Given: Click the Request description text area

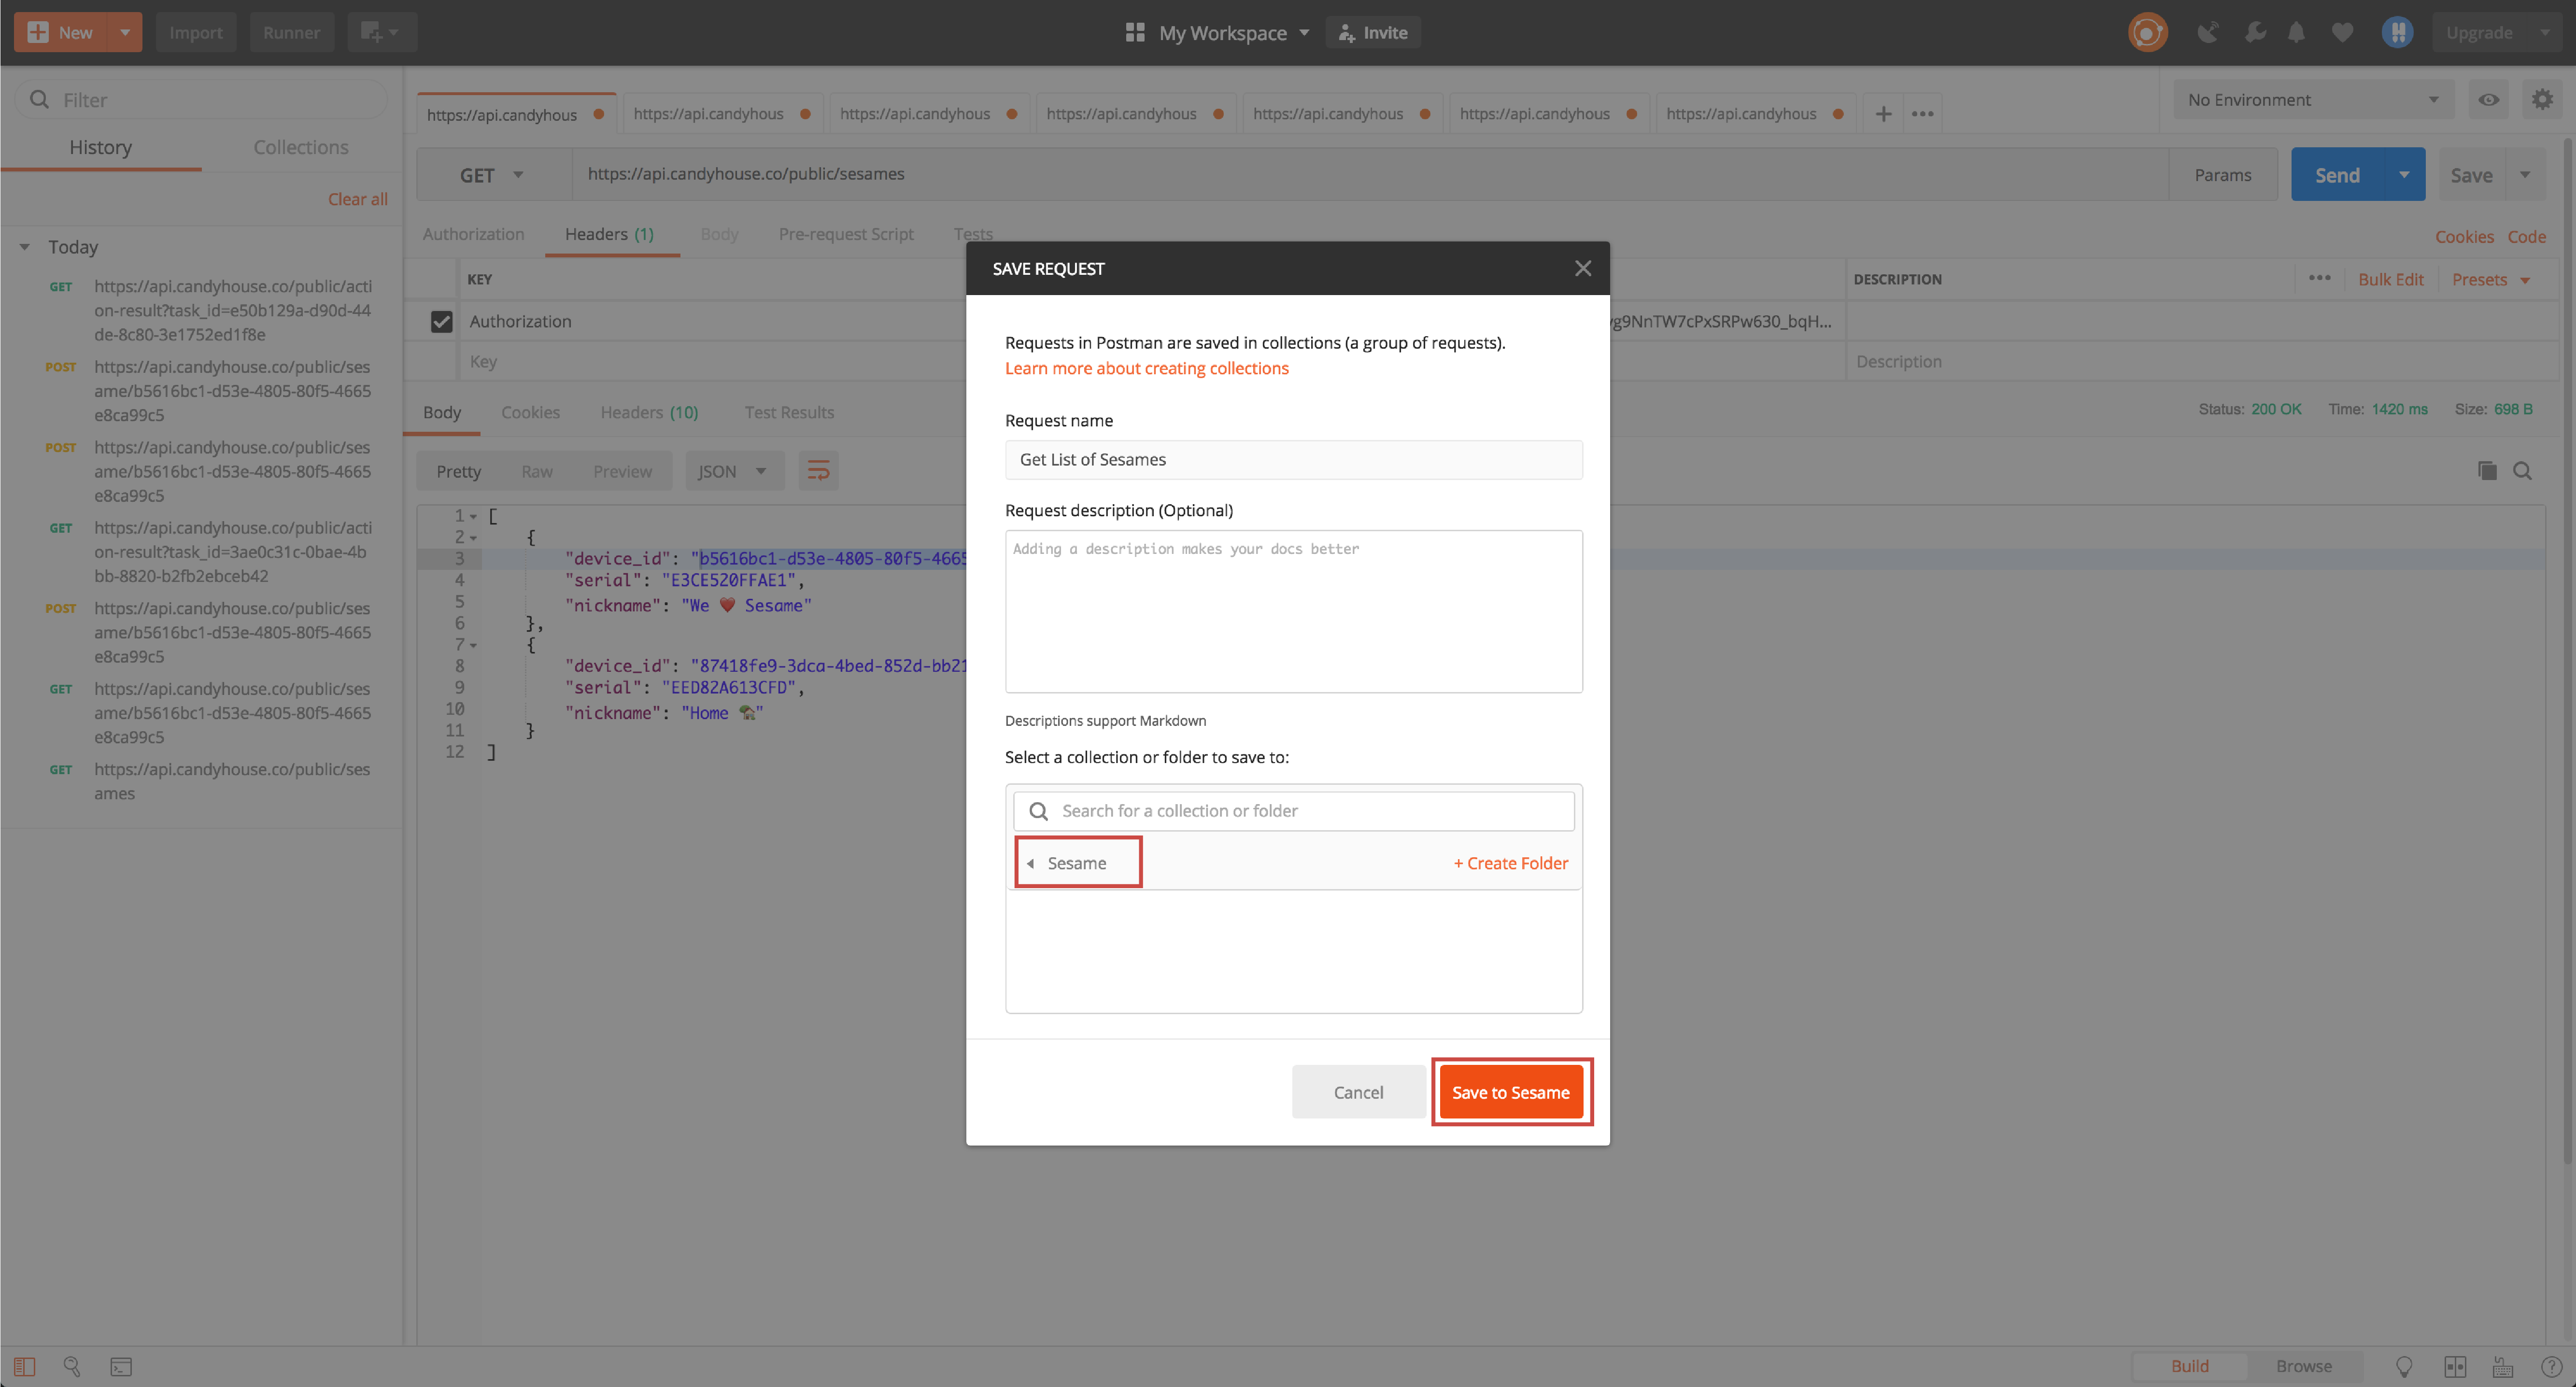Looking at the screenshot, I should pos(1293,611).
